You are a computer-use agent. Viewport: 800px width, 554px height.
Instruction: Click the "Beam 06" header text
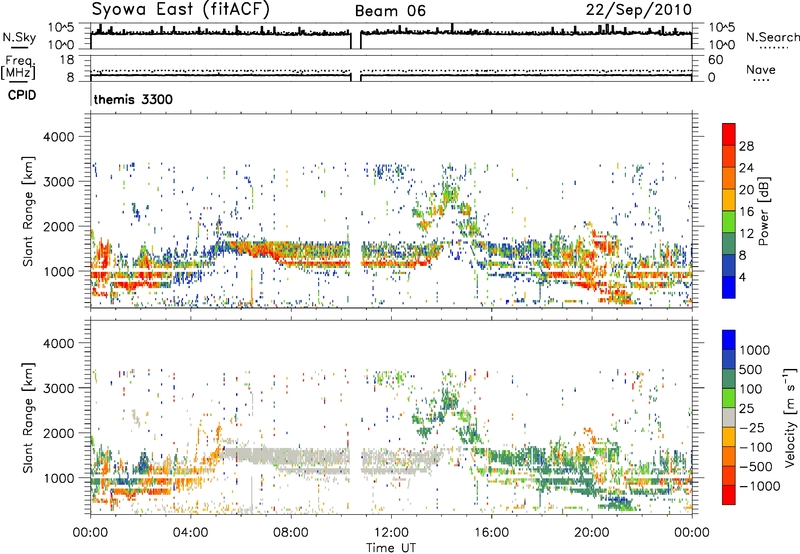[x=390, y=11]
